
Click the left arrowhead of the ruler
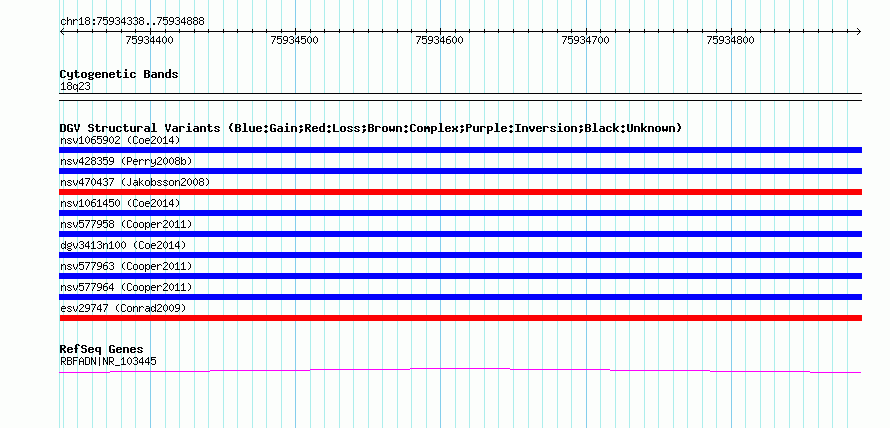click(62, 31)
